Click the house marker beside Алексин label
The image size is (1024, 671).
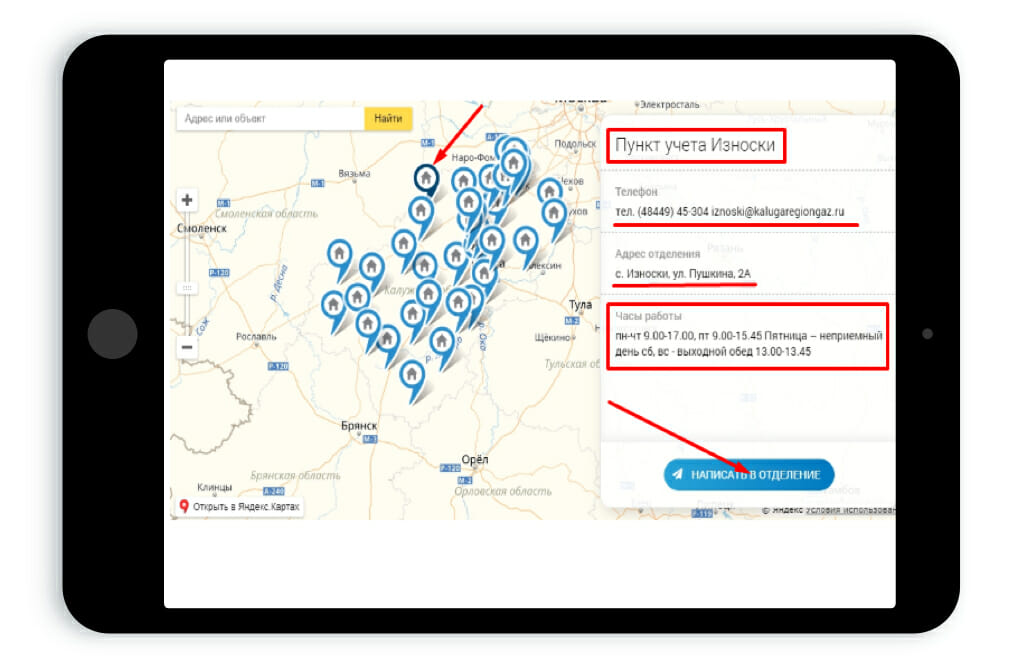coord(525,241)
